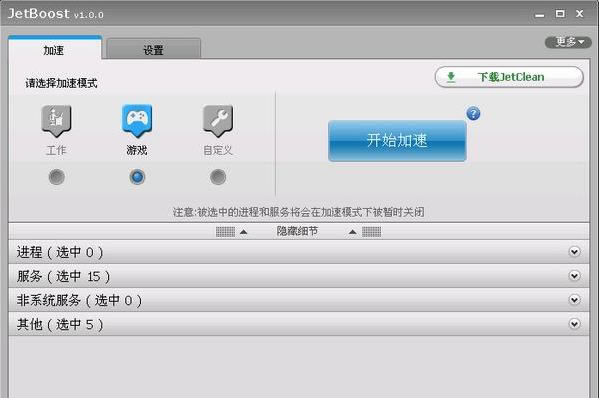The image size is (599, 398).
Task: Expand the 非系统服务 (选中 0) section chevron
Action: click(574, 300)
